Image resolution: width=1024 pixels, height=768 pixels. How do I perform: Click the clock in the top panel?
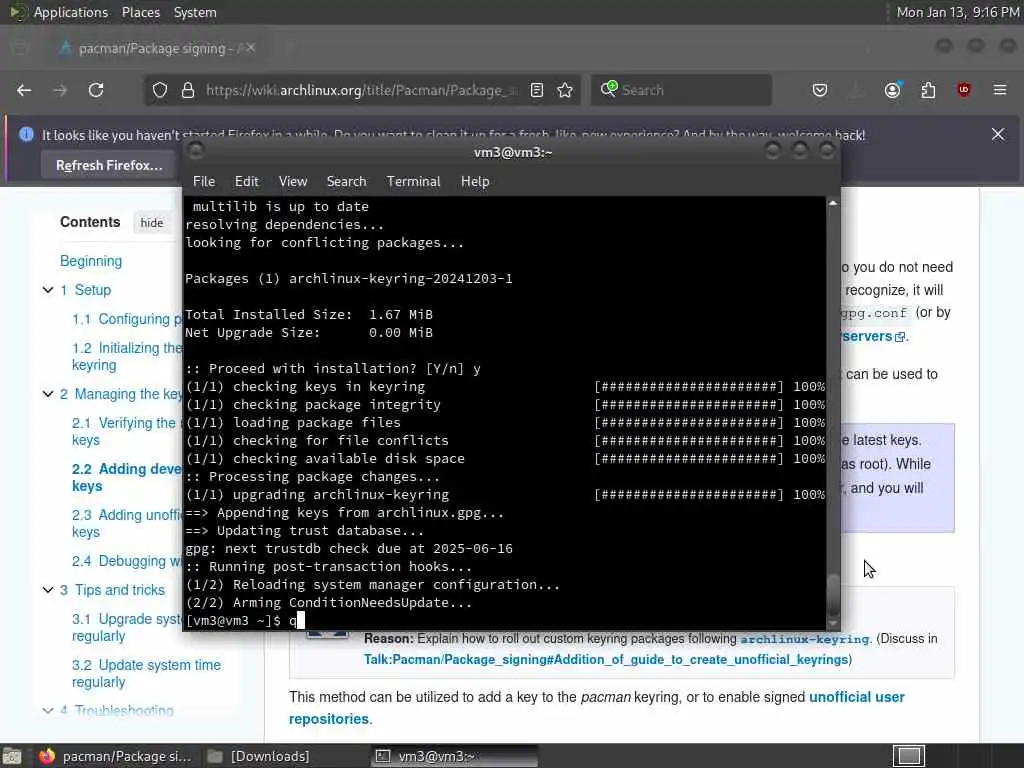point(957,12)
